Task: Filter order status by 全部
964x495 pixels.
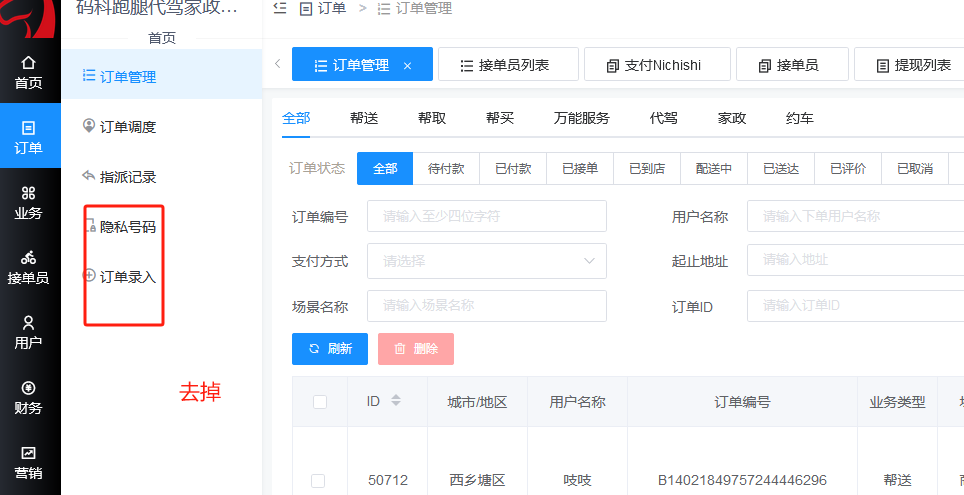Action: [385, 168]
